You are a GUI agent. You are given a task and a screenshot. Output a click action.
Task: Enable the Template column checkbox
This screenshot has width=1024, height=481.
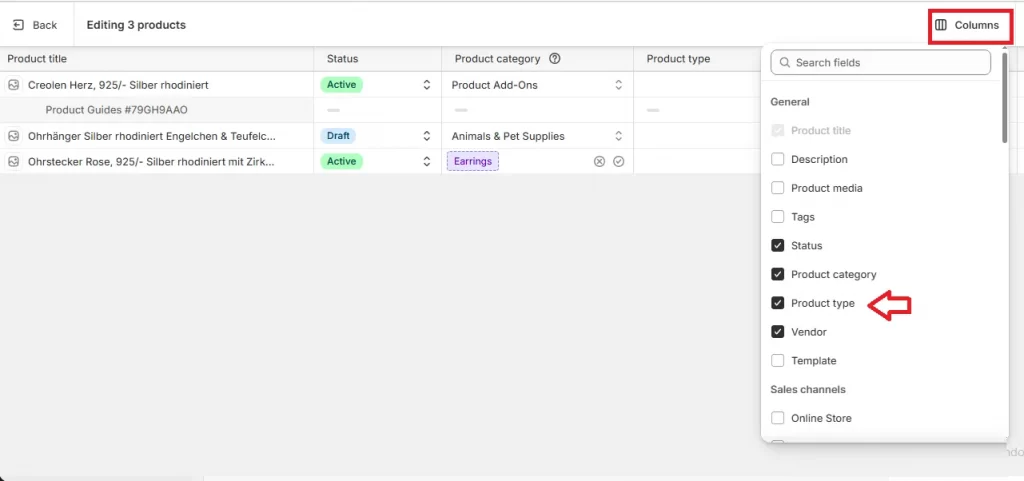[777, 360]
